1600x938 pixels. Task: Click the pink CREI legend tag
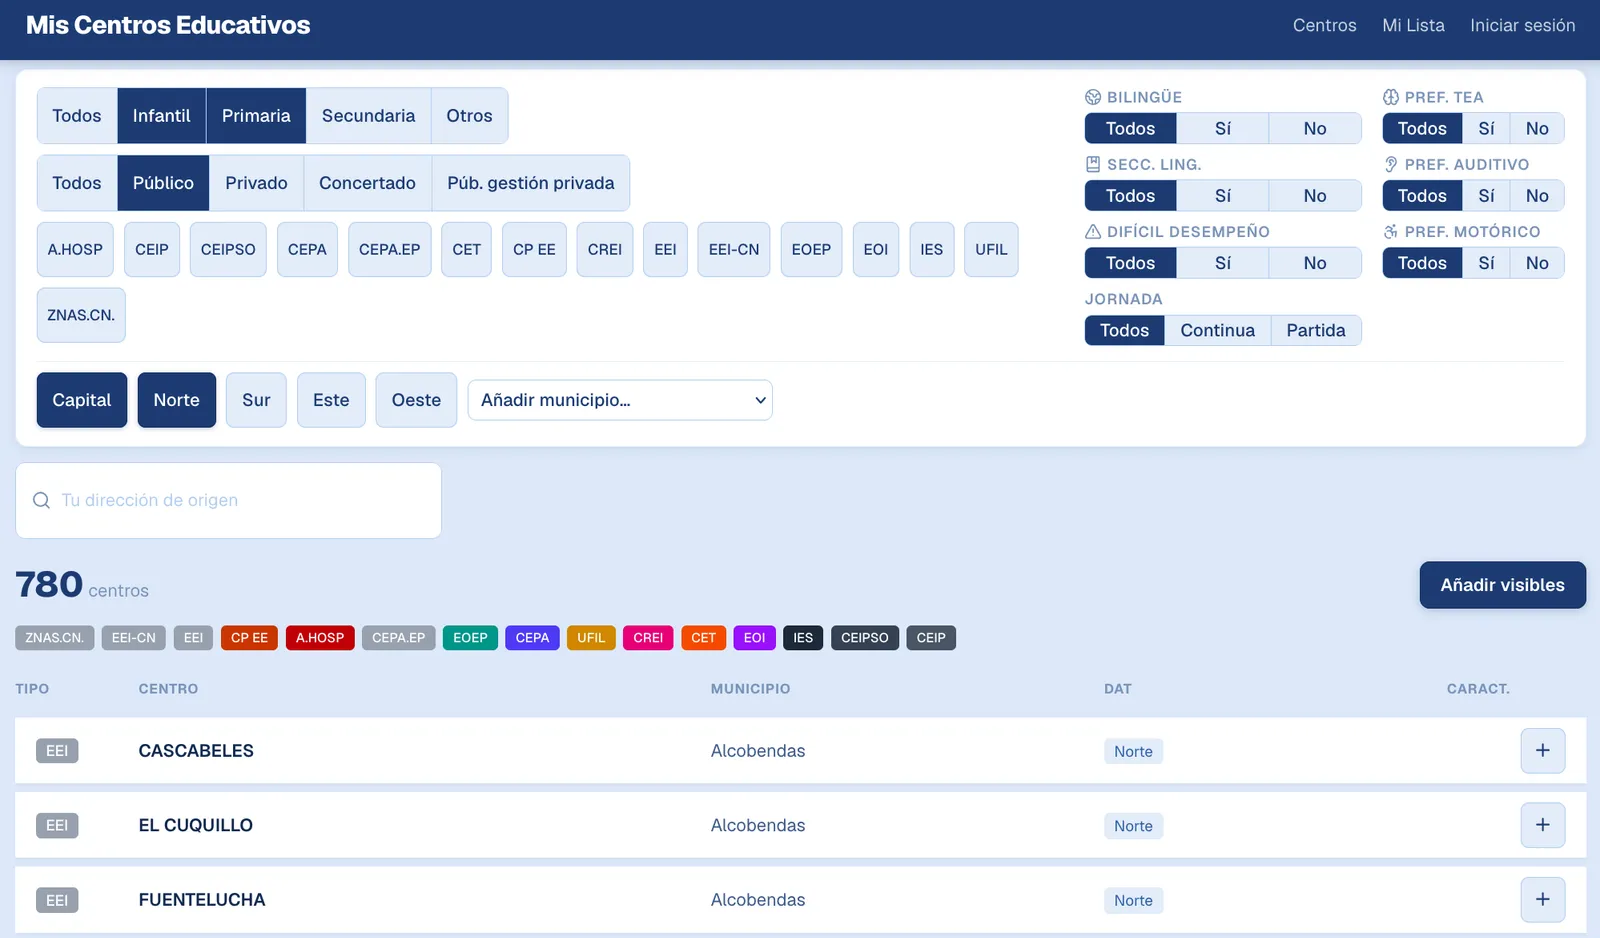[648, 638]
